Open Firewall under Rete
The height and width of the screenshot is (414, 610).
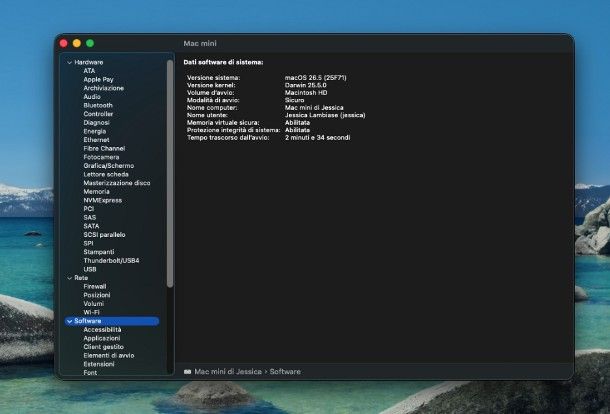pos(95,286)
